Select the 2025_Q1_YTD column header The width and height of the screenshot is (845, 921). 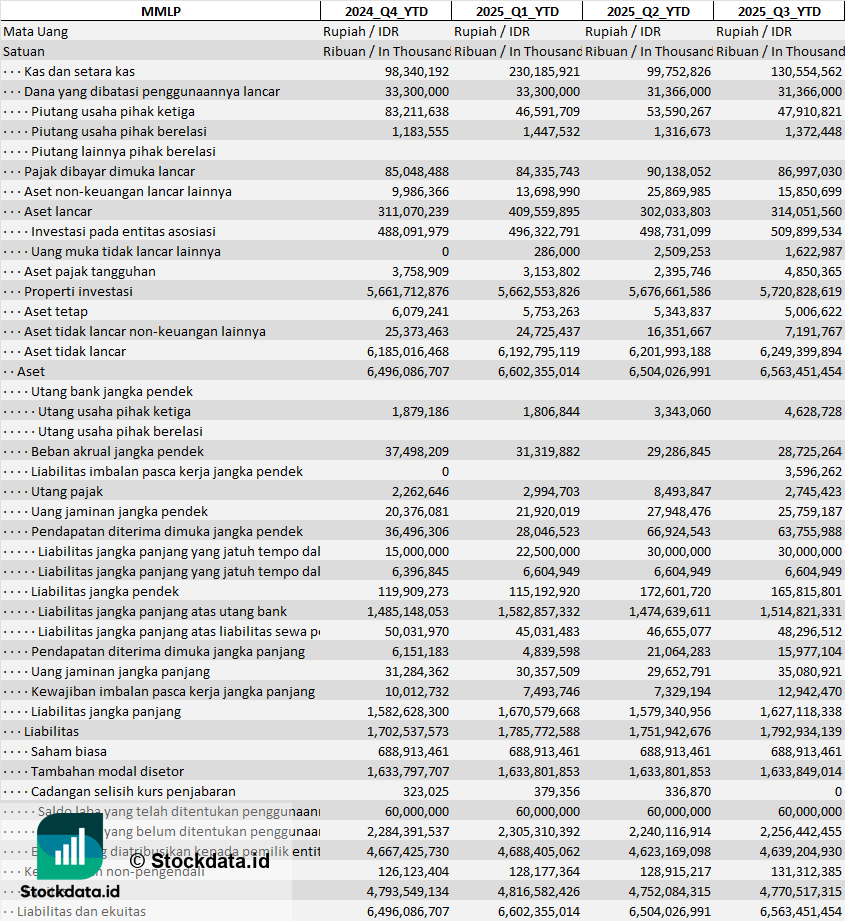click(517, 11)
